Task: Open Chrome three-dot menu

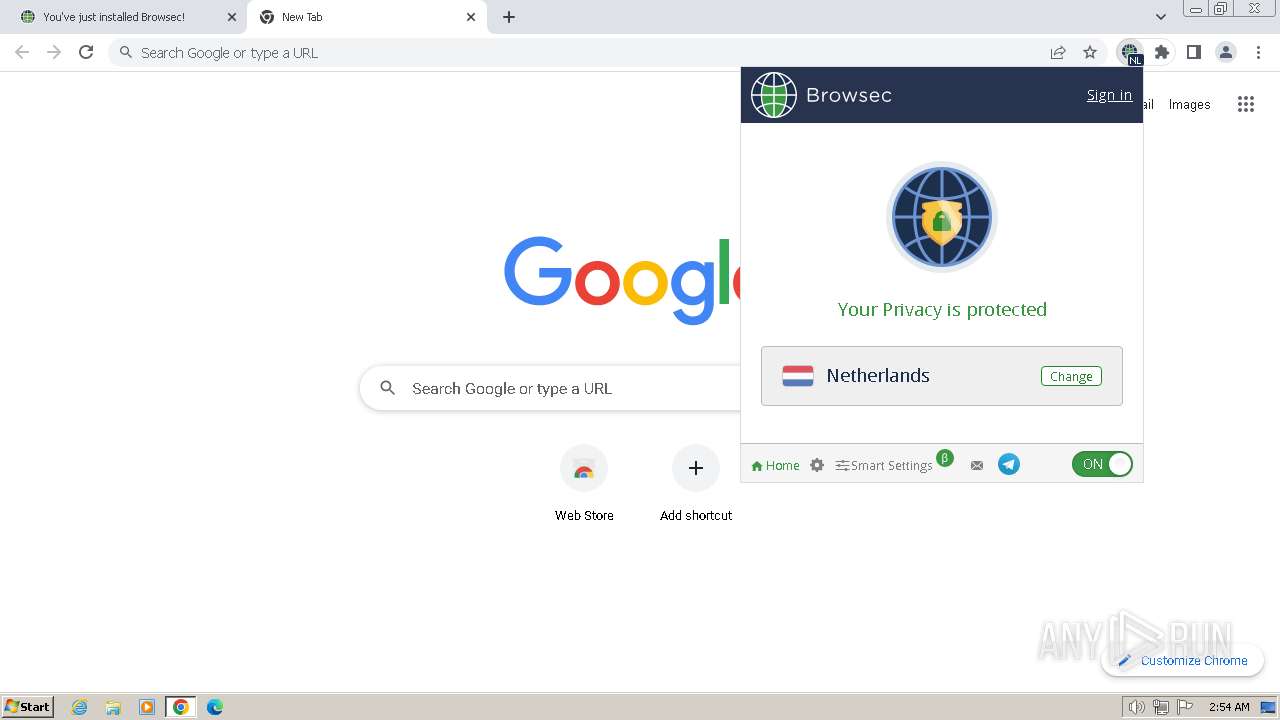Action: 1259,52
